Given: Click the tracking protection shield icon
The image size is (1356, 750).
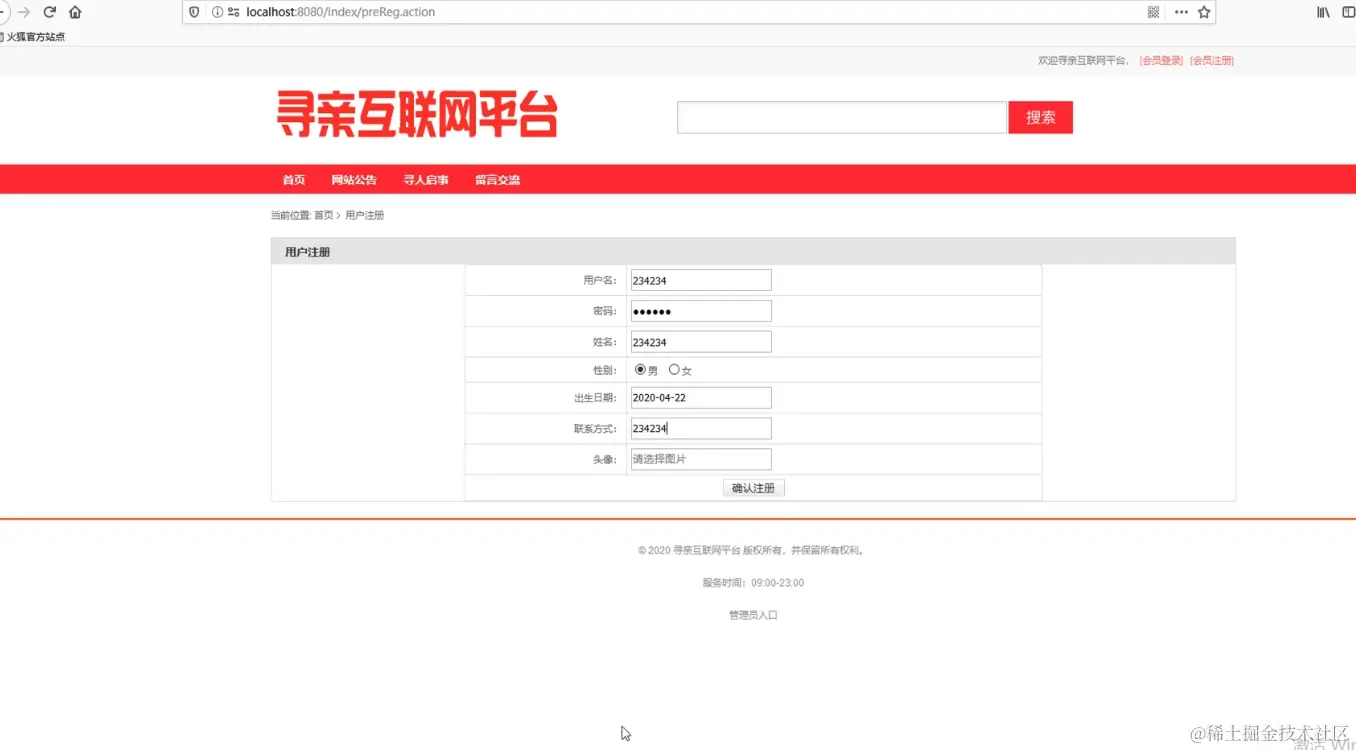Looking at the screenshot, I should point(195,12).
